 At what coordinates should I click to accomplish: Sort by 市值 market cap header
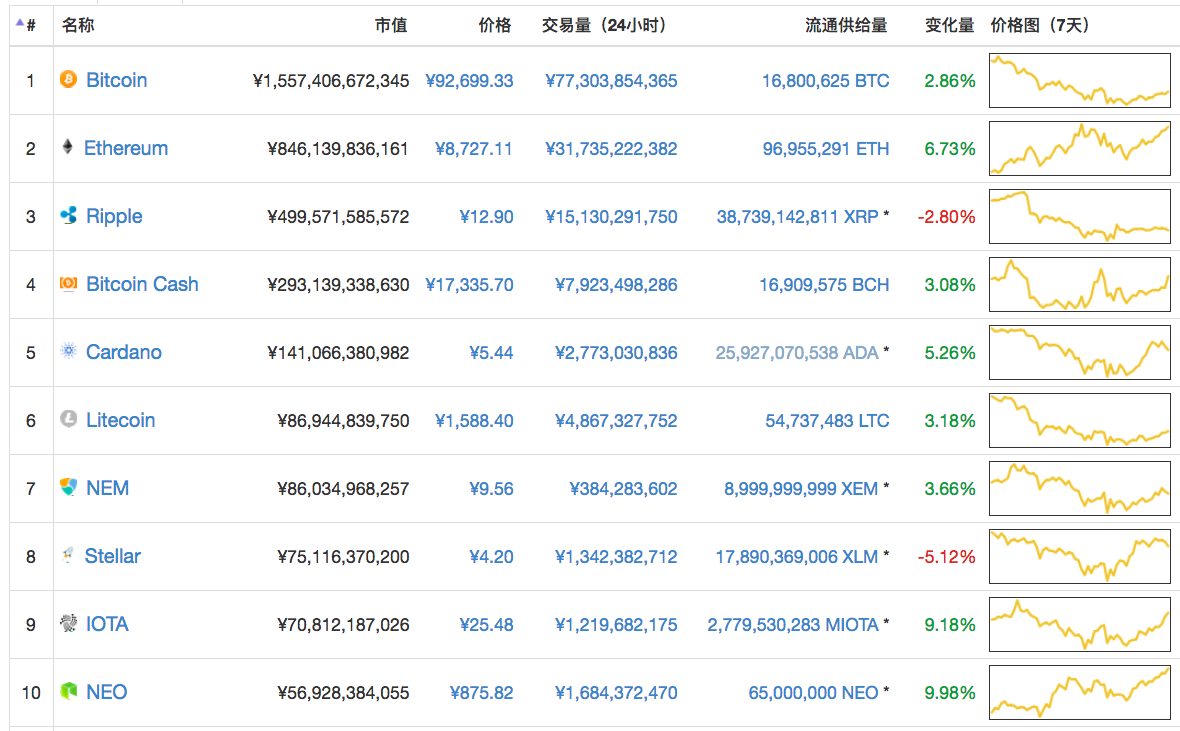click(391, 25)
